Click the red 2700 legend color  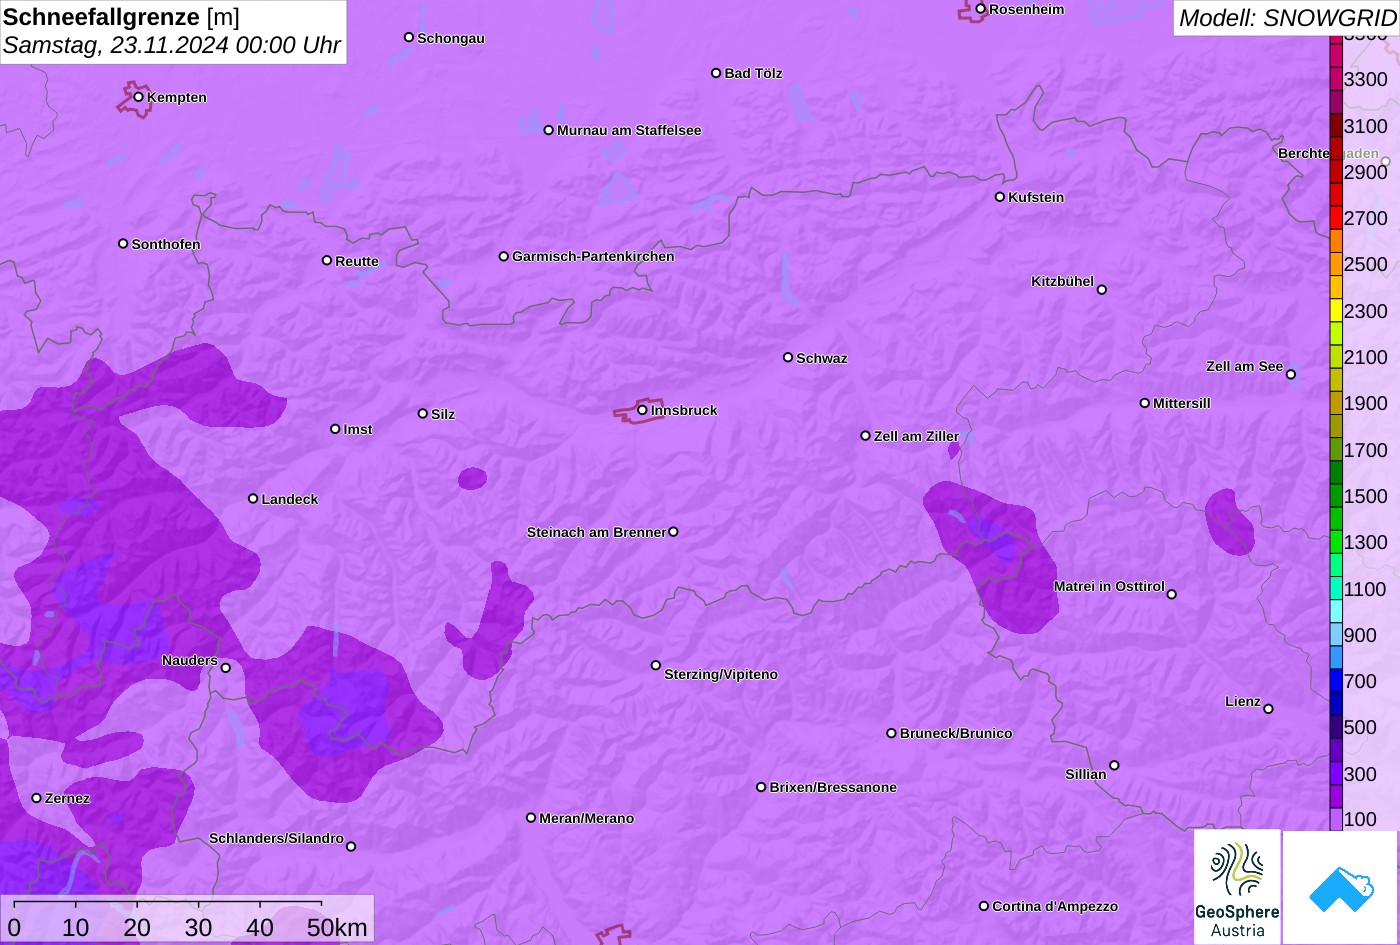pyautogui.click(x=1336, y=218)
